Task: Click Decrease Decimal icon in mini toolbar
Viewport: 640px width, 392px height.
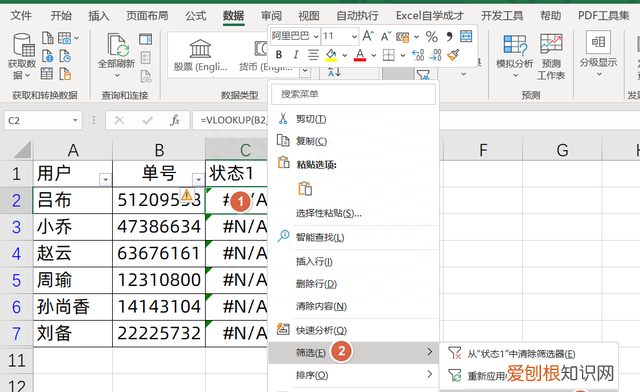Action: coord(436,55)
